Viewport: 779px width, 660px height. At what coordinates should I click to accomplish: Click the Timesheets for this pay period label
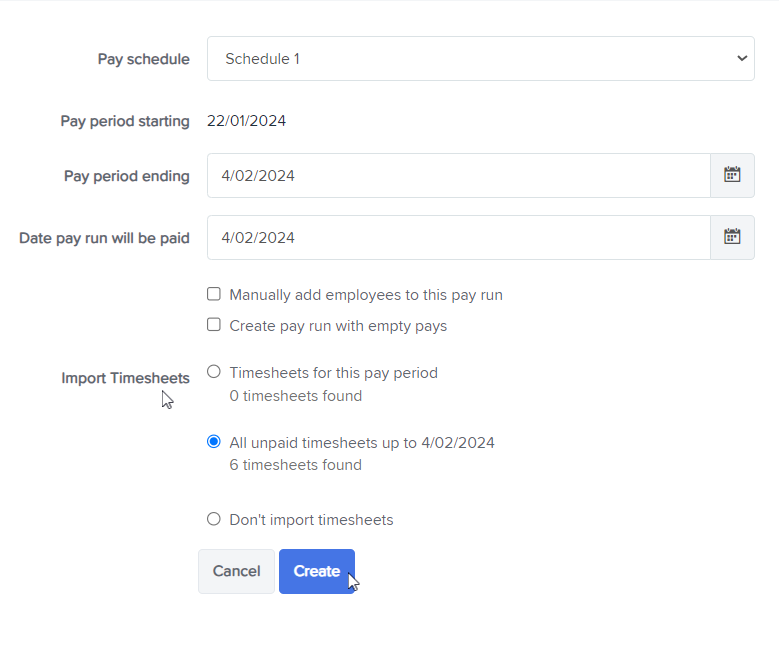pos(333,373)
